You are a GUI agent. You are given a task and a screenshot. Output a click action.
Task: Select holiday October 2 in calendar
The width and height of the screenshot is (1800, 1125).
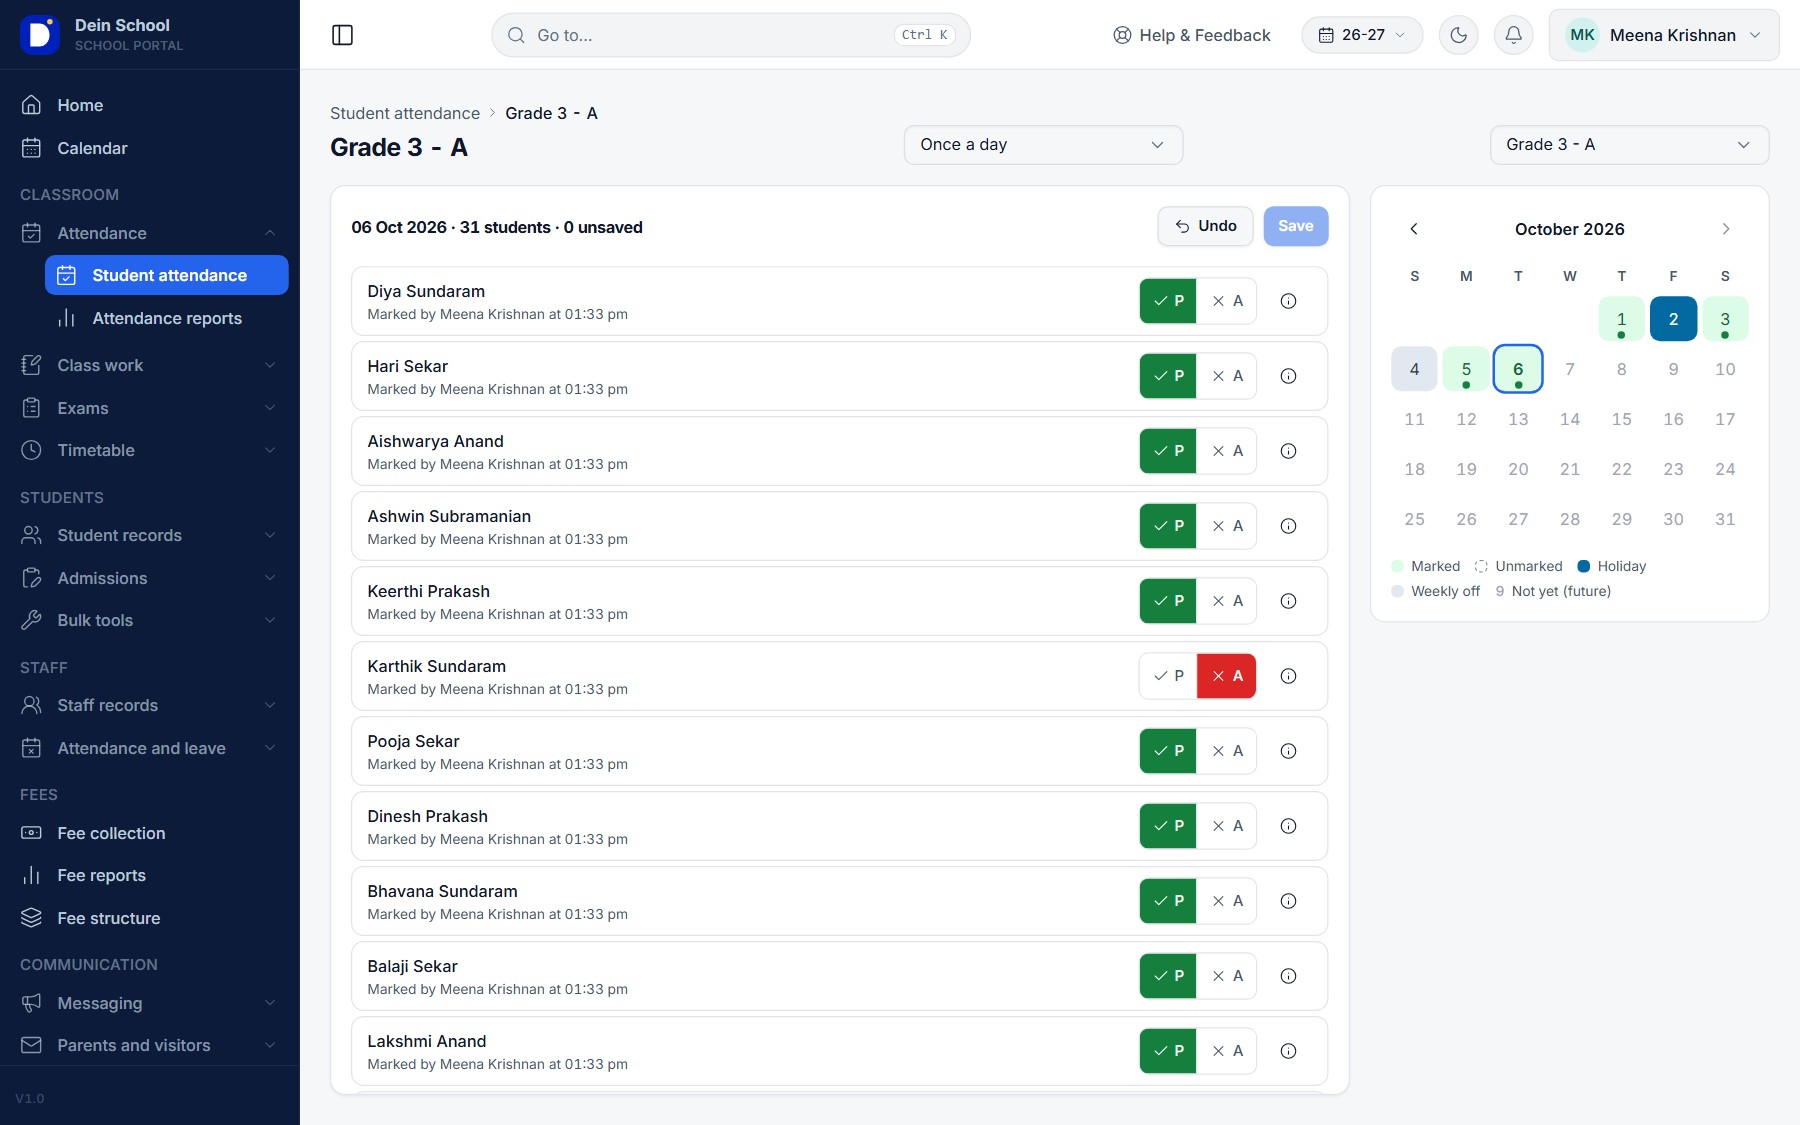click(x=1673, y=319)
